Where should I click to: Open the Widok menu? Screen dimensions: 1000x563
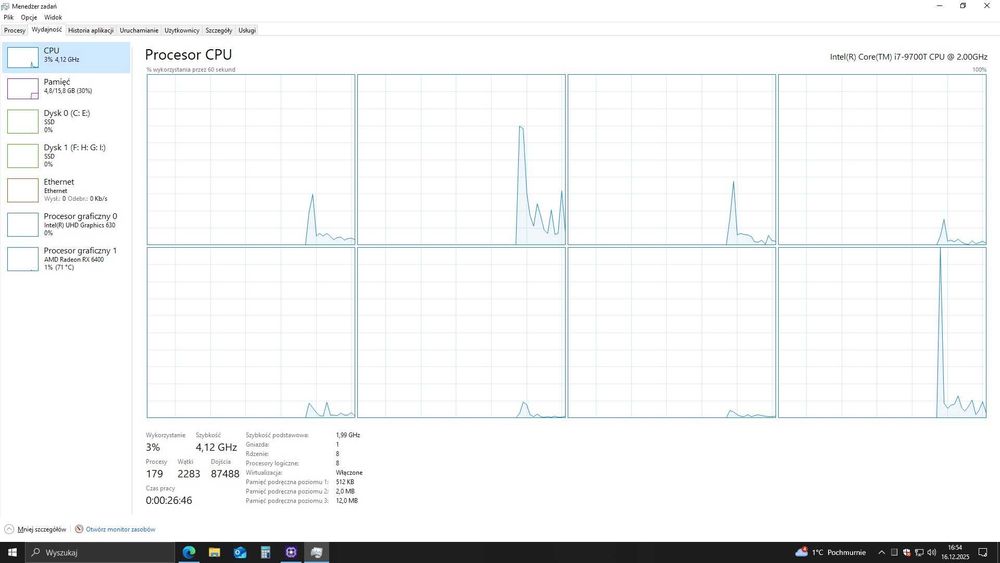[x=53, y=17]
